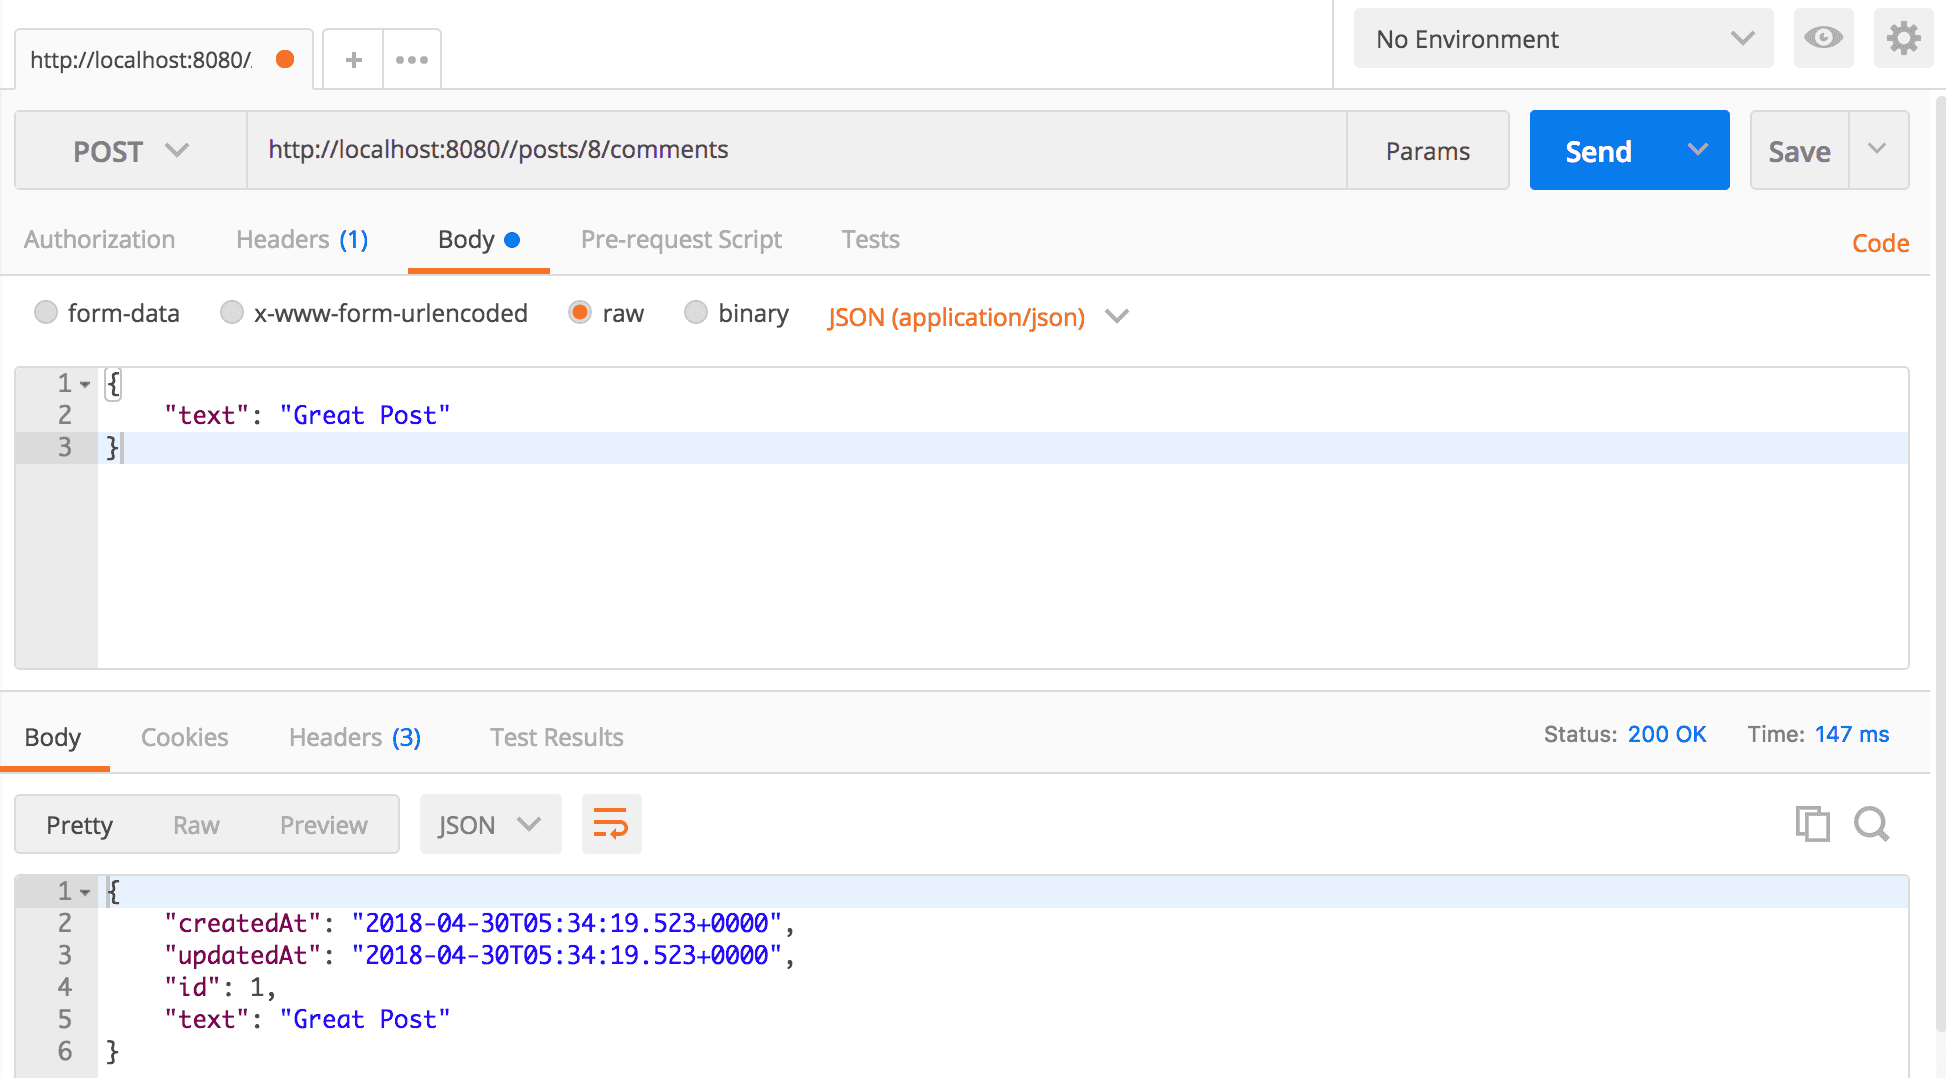Open the No Environment dropdown
The image size is (1946, 1078).
pos(1560,38)
